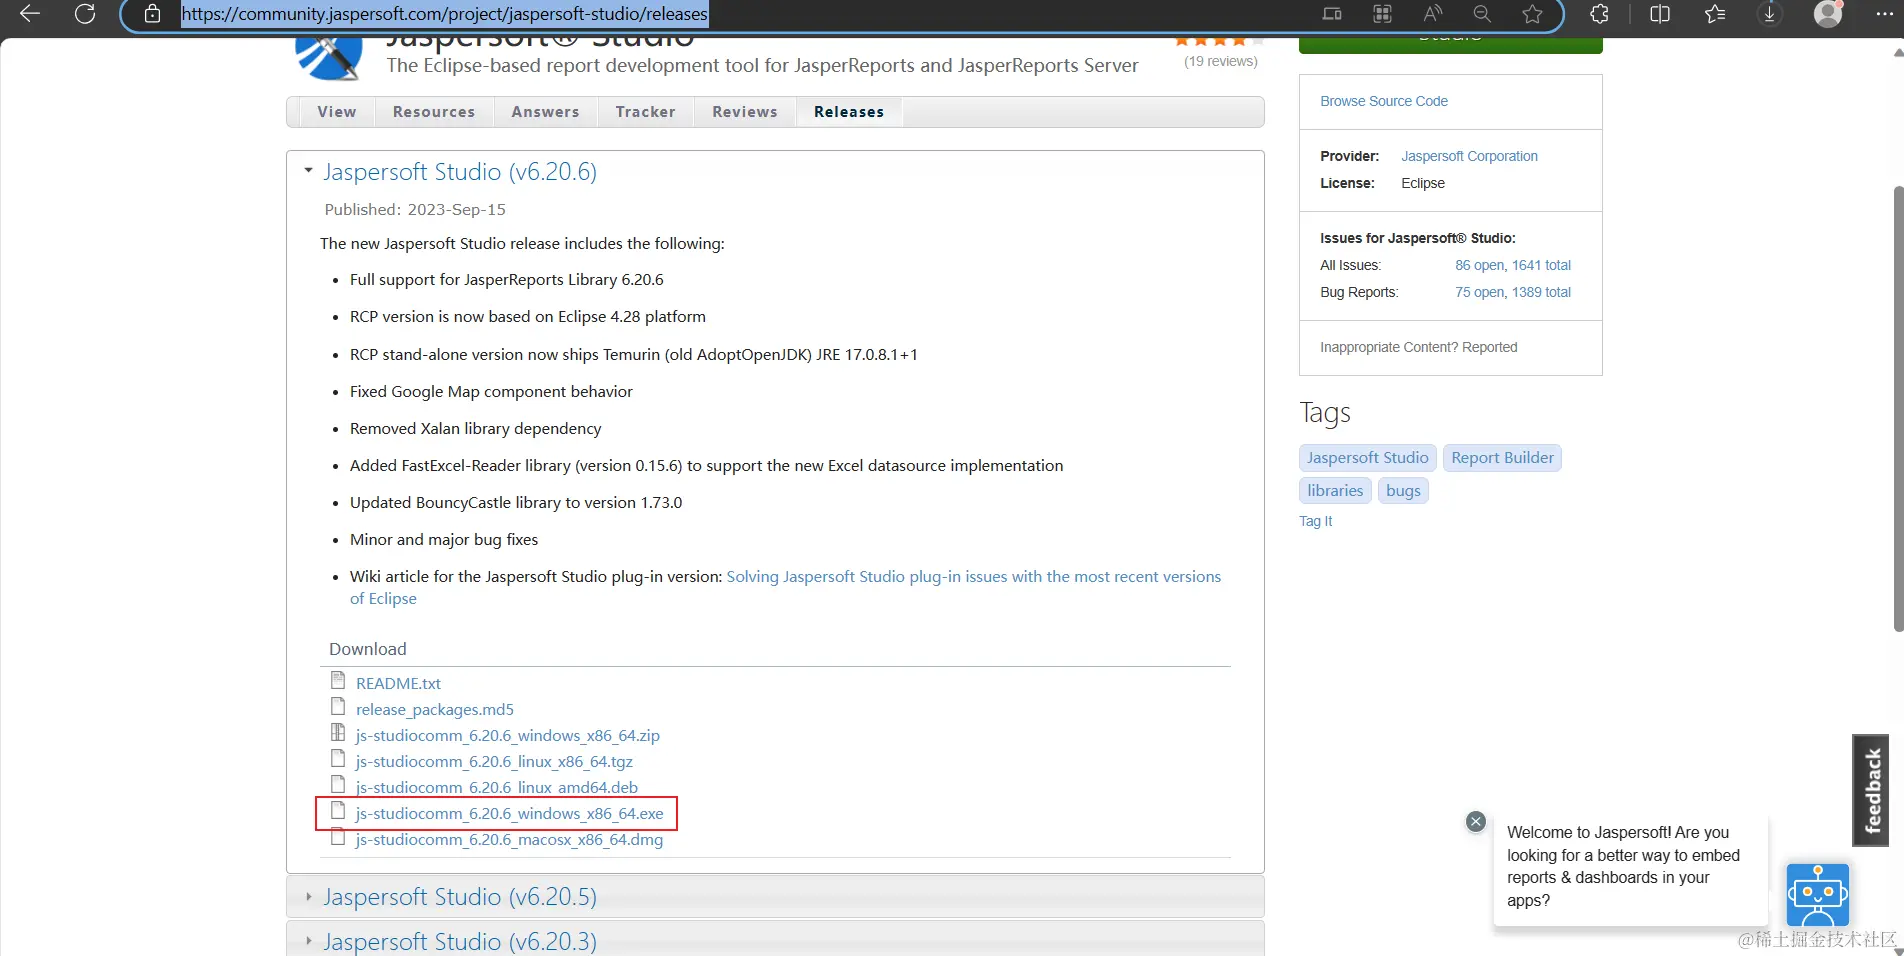
Task: Download release_packages.md5
Action: (x=435, y=709)
